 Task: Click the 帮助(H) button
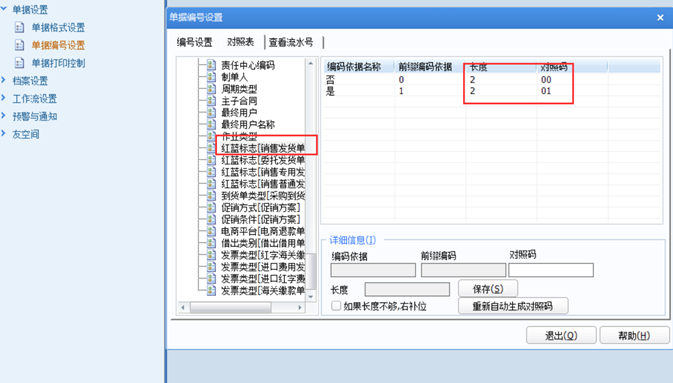tap(634, 335)
